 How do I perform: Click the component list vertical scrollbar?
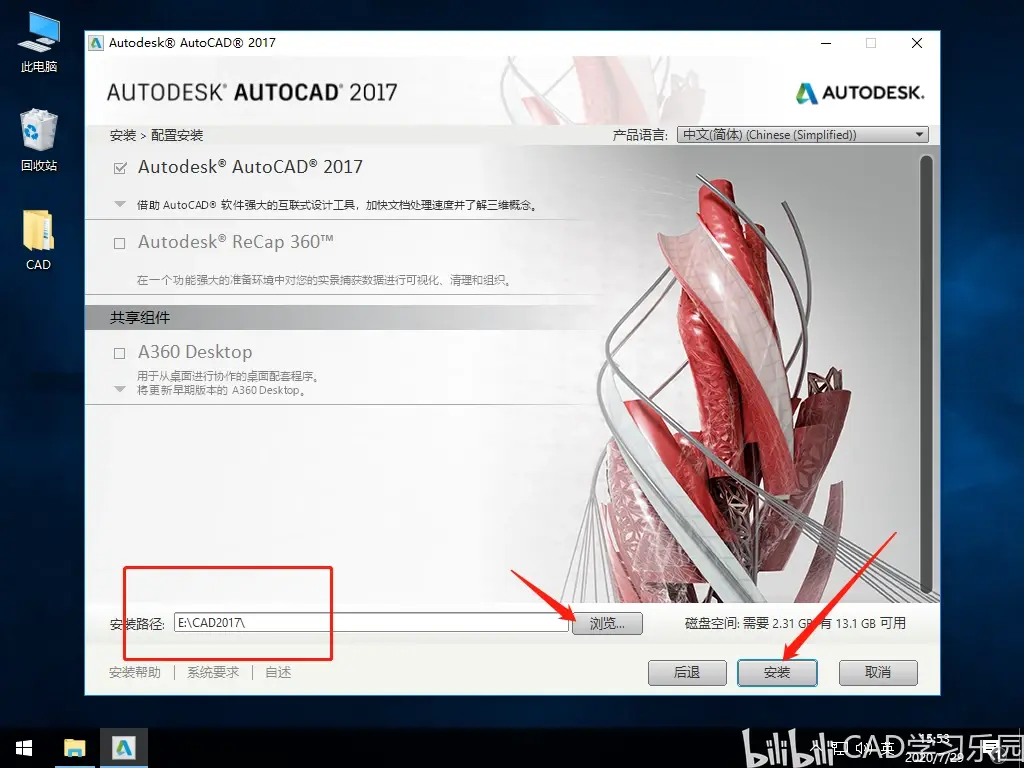(x=926, y=376)
